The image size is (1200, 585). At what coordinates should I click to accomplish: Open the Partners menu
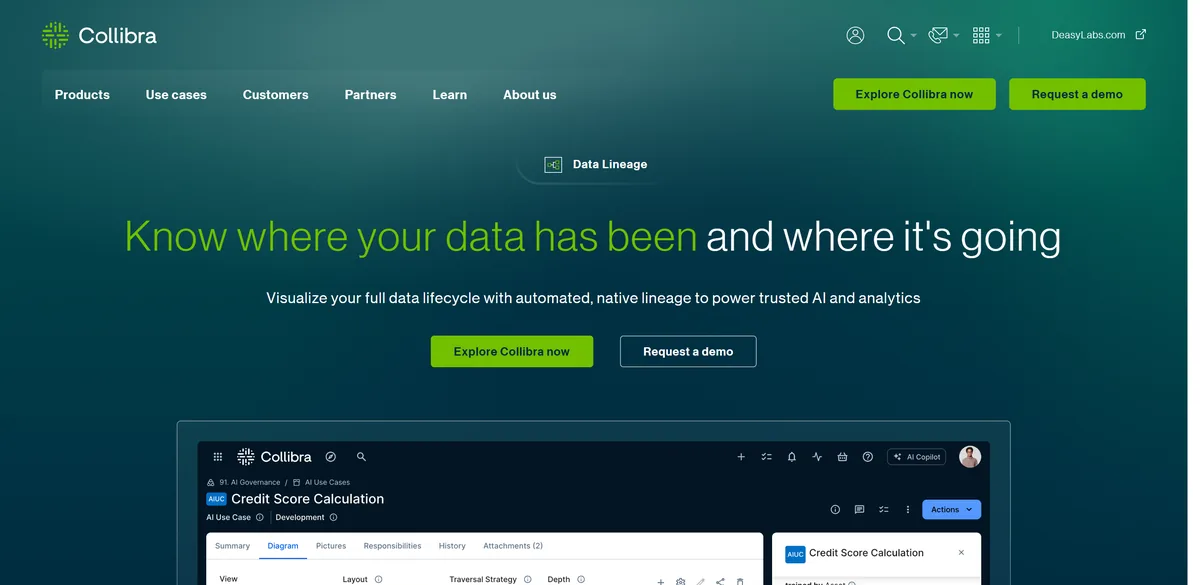point(370,94)
